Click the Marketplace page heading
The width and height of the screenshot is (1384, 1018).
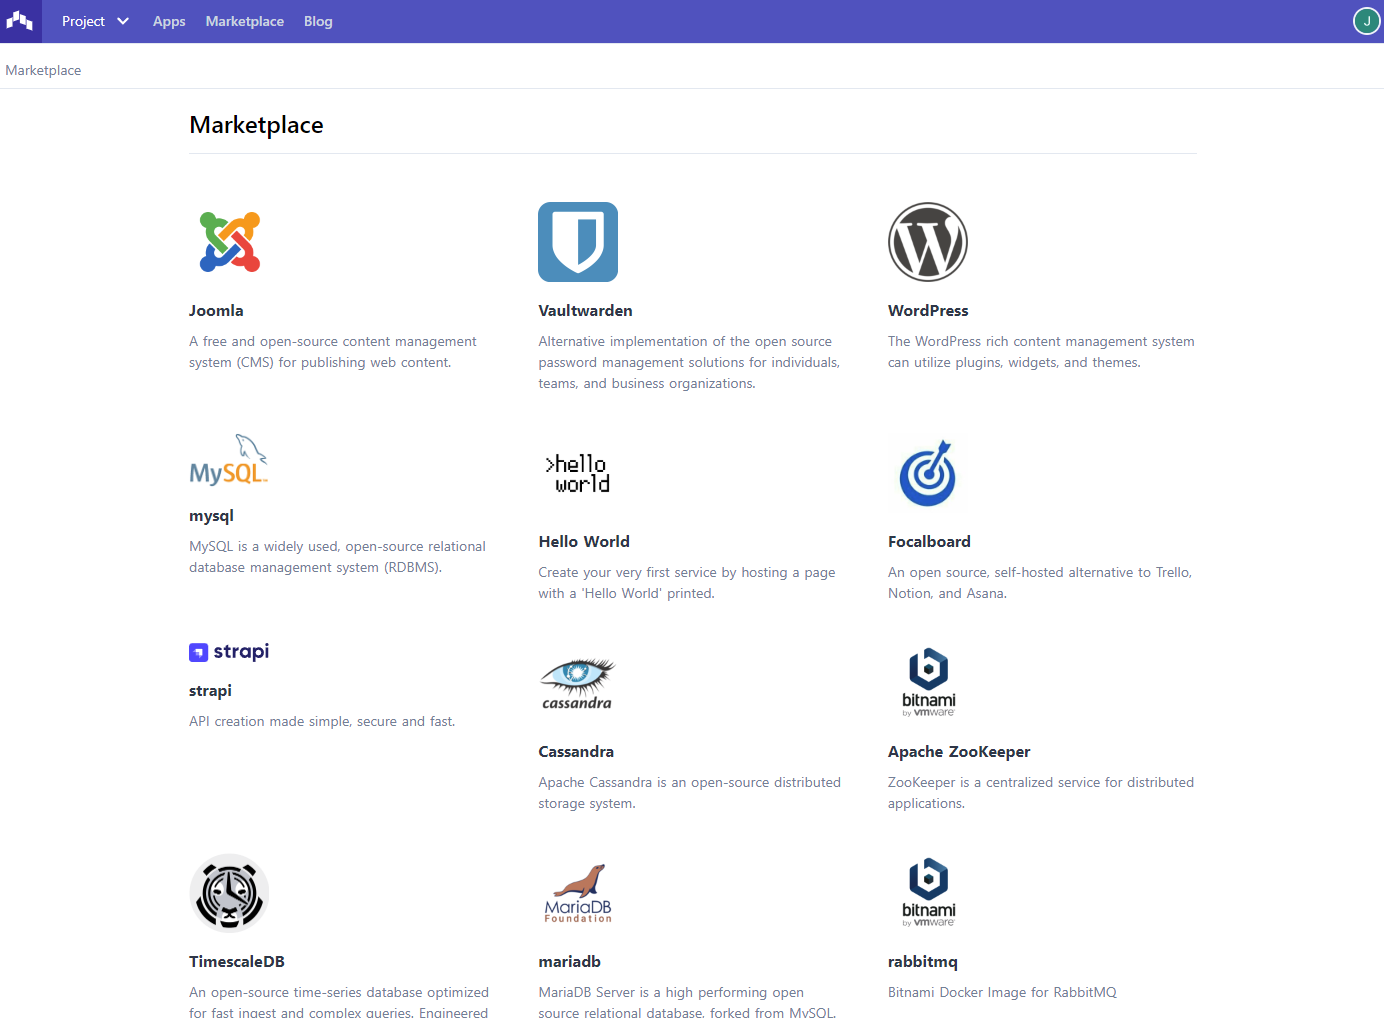pos(256,125)
